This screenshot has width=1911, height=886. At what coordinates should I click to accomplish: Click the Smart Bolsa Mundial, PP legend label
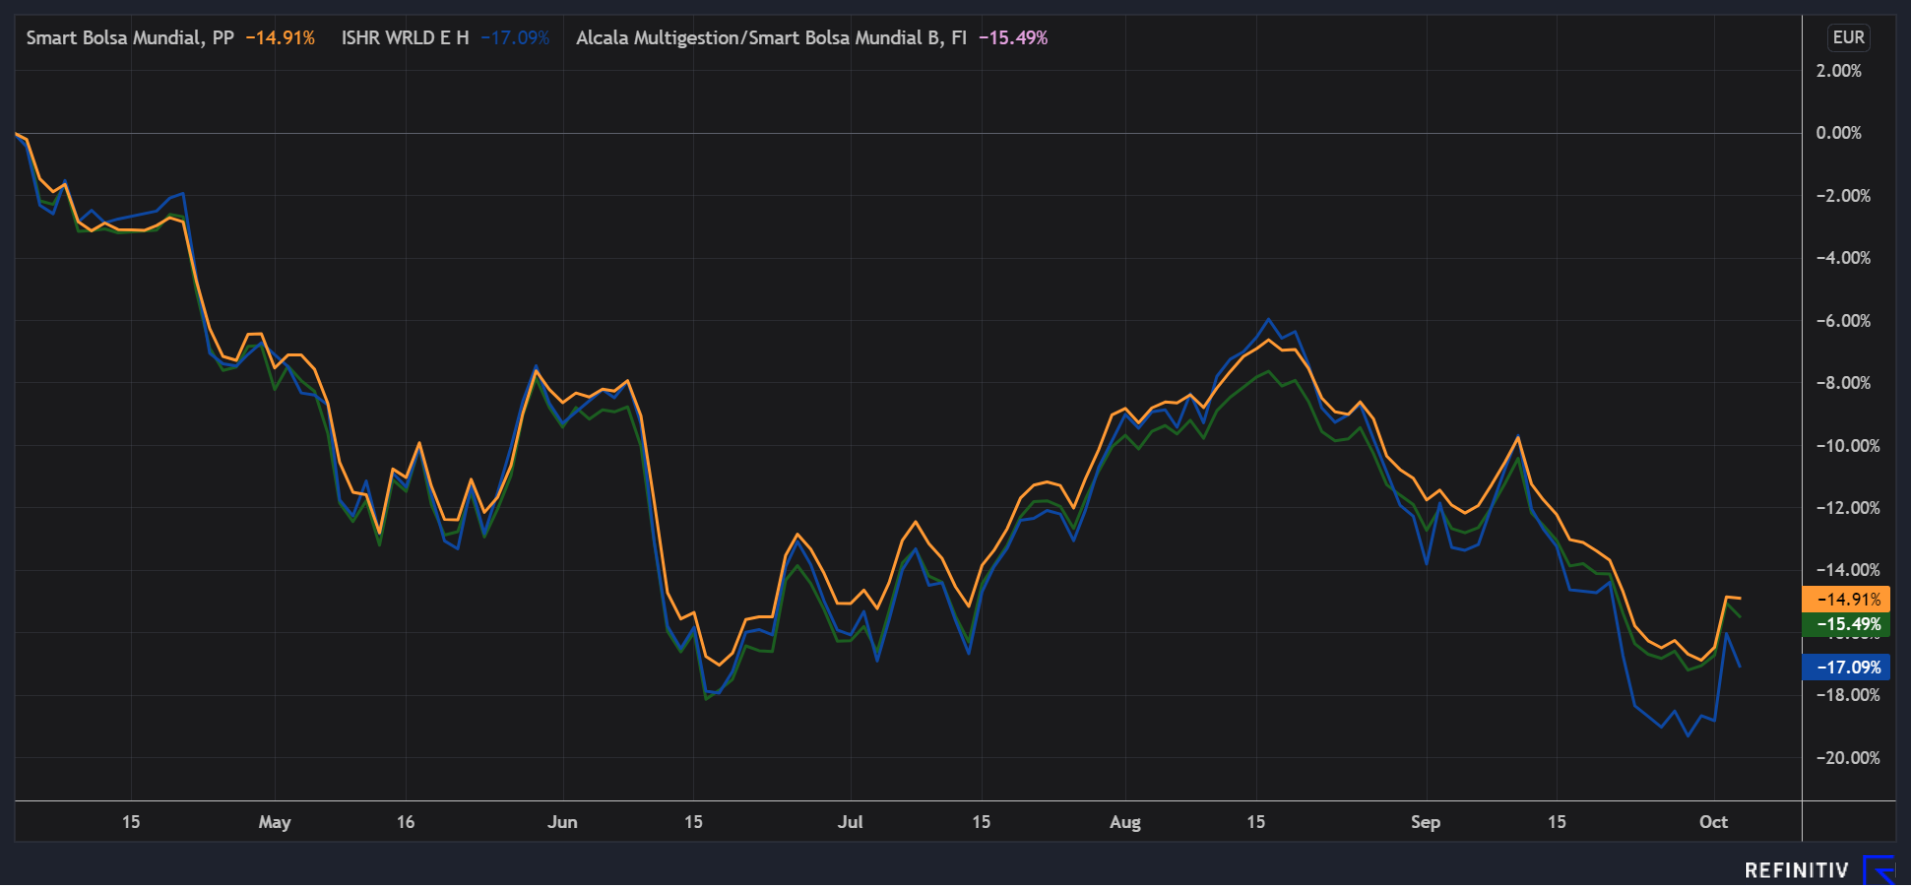pyautogui.click(x=130, y=38)
